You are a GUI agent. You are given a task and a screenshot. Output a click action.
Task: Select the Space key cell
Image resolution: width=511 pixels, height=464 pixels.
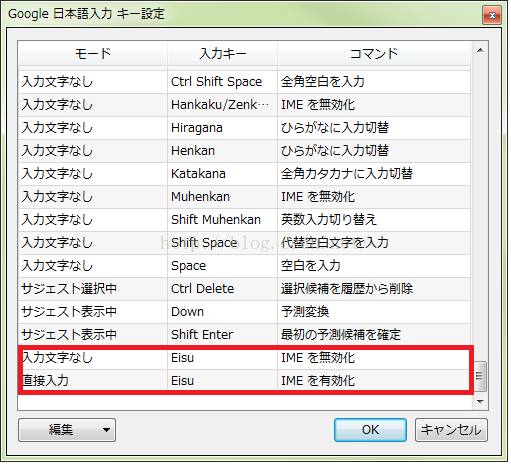(223, 266)
